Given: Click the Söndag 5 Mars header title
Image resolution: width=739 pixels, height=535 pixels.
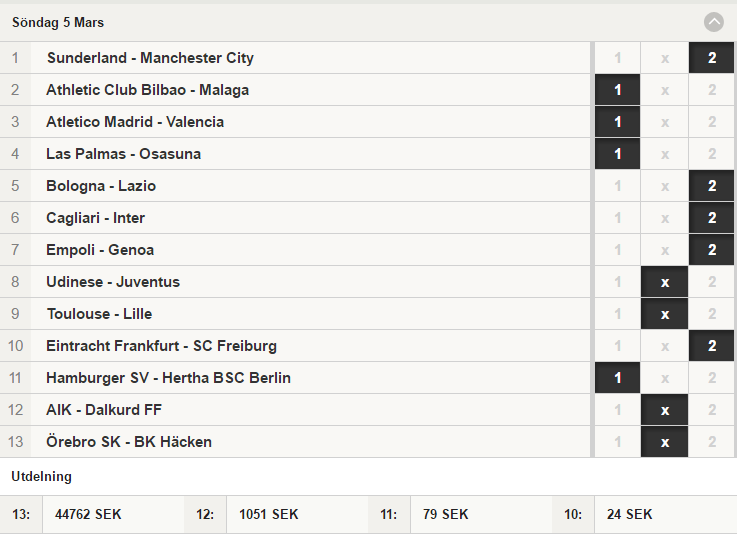Looking at the screenshot, I should click(x=58, y=23).
